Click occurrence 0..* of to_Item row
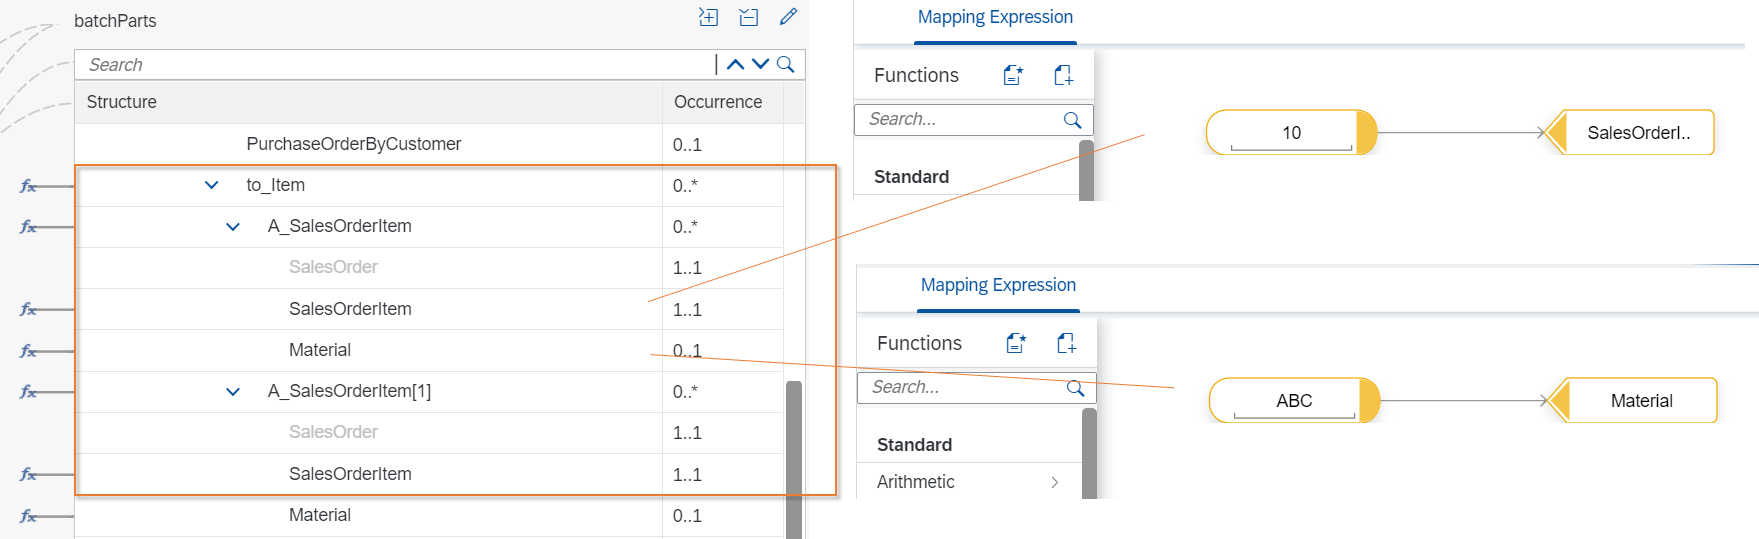1759x539 pixels. 685,186
